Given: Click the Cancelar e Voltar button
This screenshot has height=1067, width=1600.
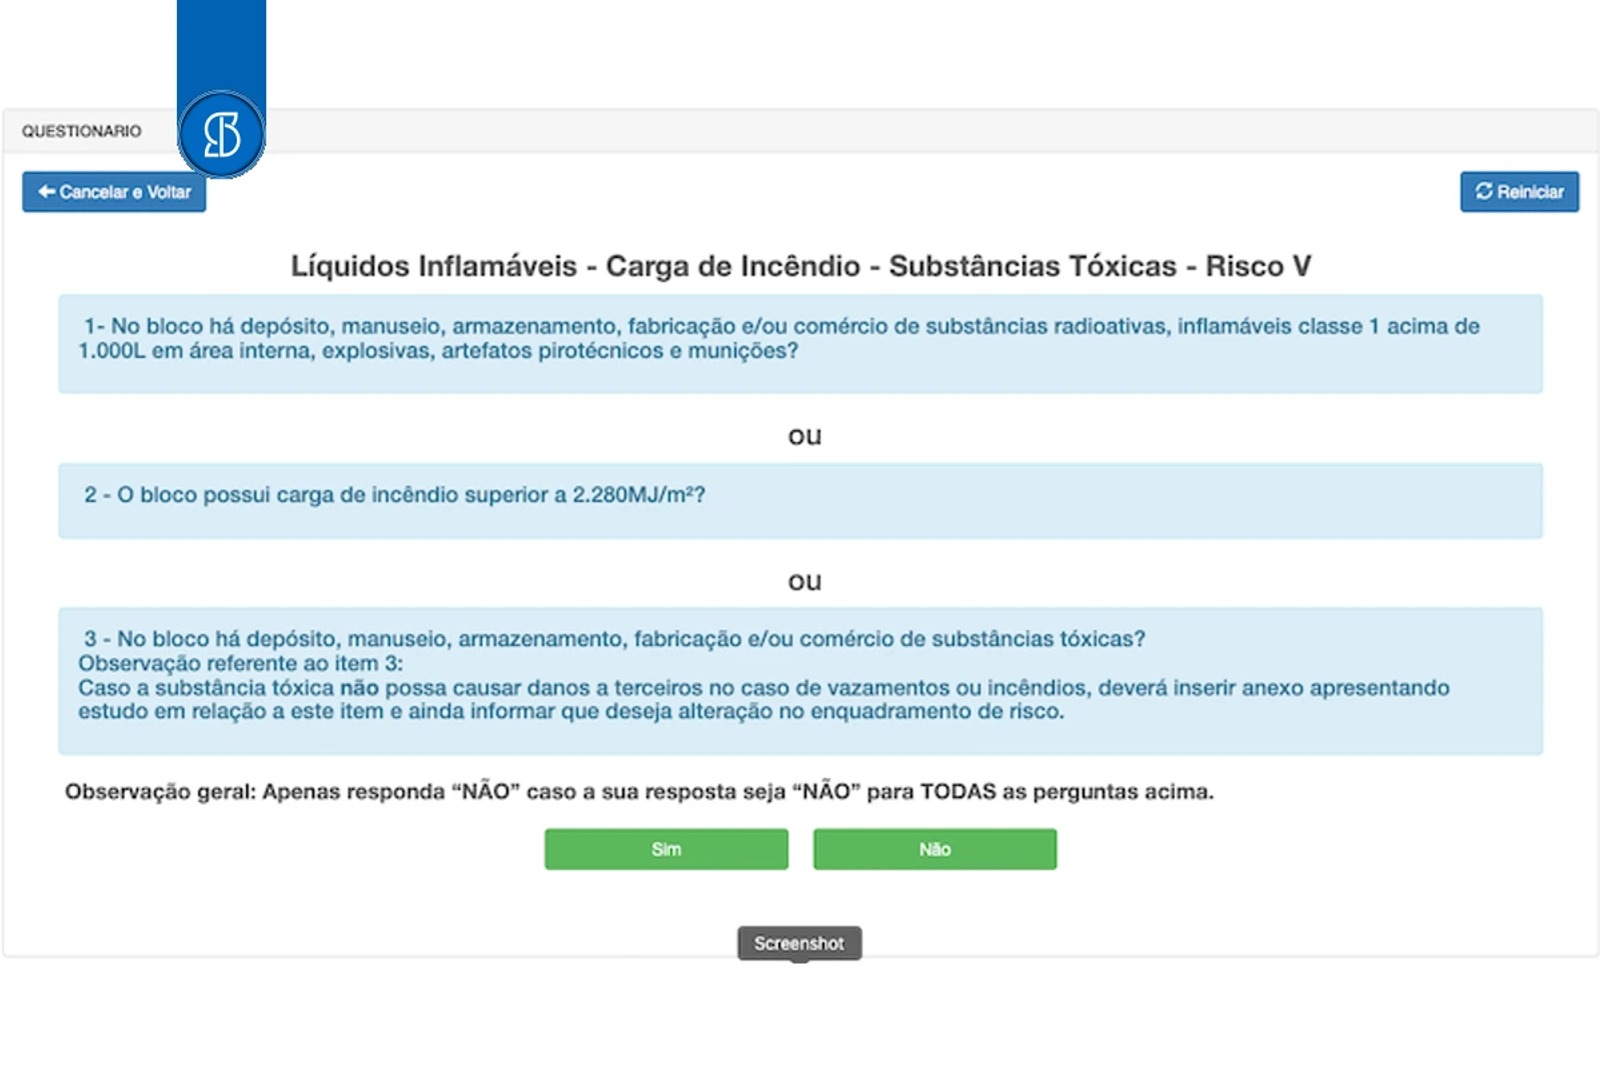Looking at the screenshot, I should click(x=114, y=192).
